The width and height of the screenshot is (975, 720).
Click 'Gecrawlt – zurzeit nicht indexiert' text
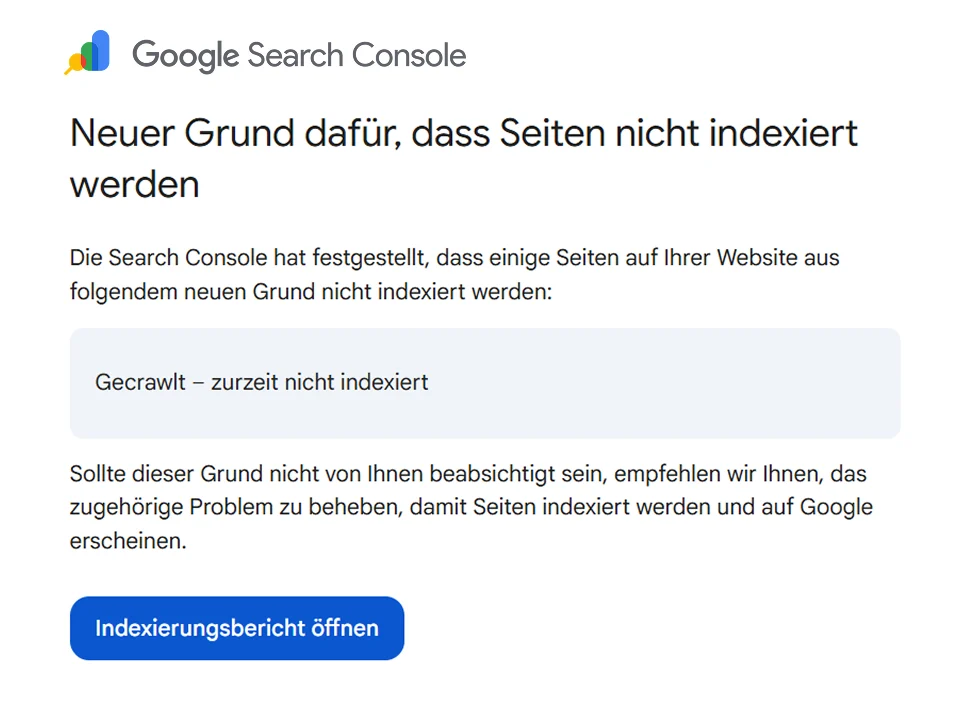pyautogui.click(x=261, y=382)
